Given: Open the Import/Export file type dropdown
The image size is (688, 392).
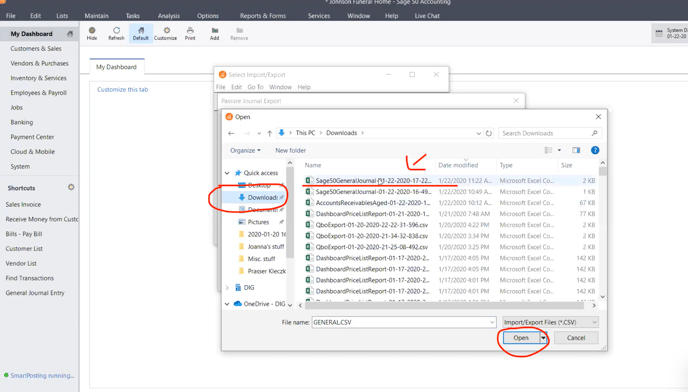Looking at the screenshot, I should [x=550, y=322].
